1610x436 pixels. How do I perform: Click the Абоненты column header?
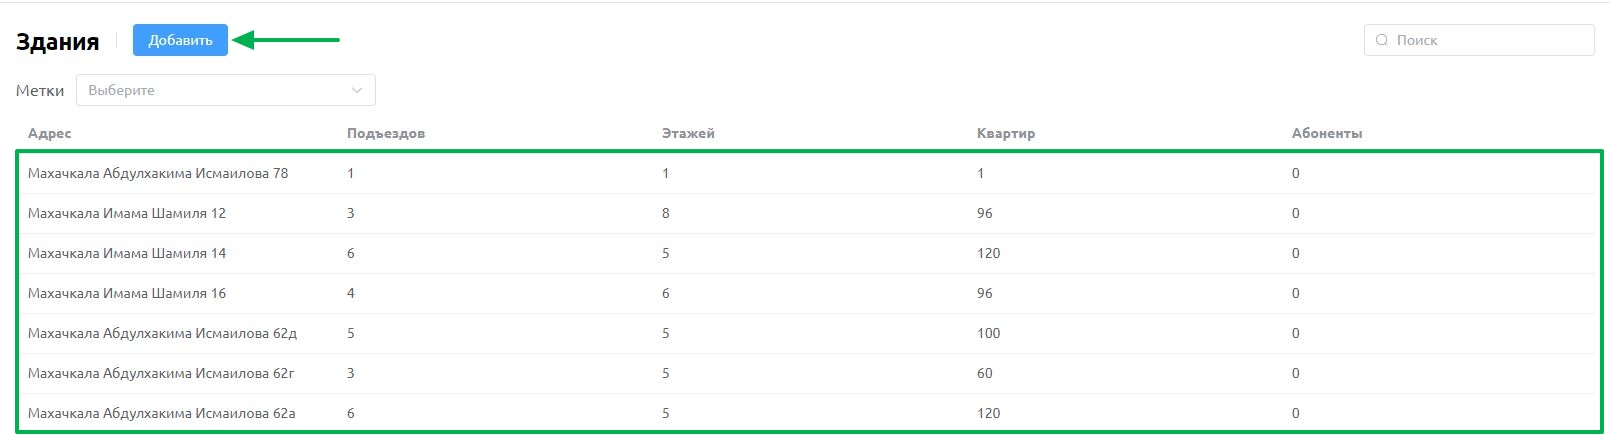(x=1327, y=133)
